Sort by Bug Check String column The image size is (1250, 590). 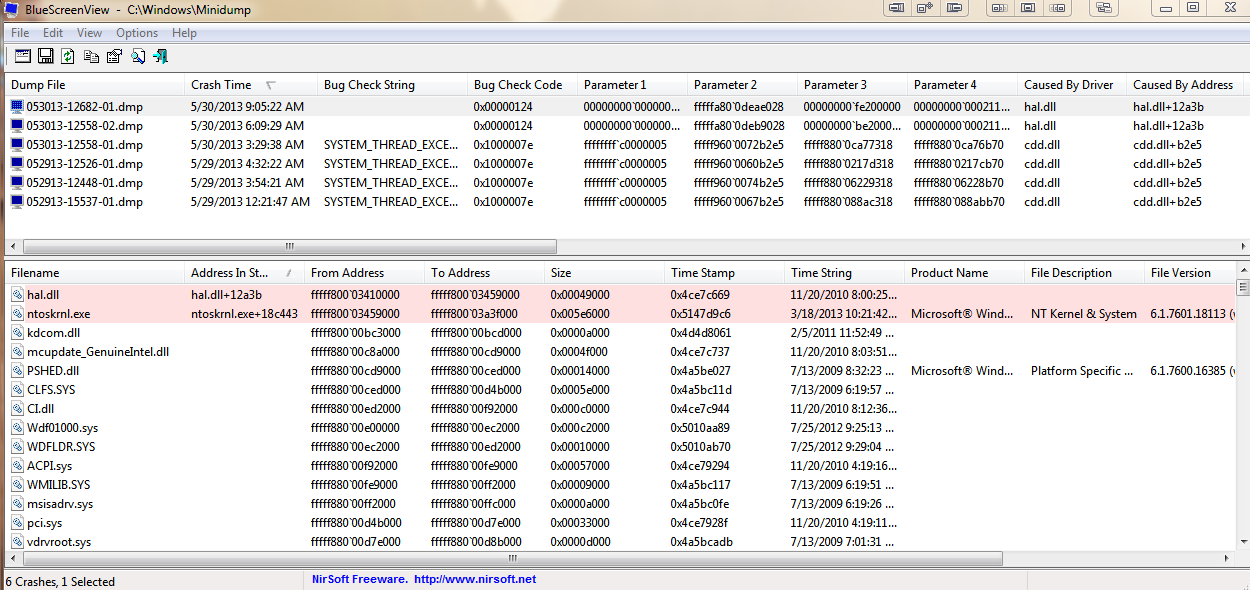(x=392, y=85)
